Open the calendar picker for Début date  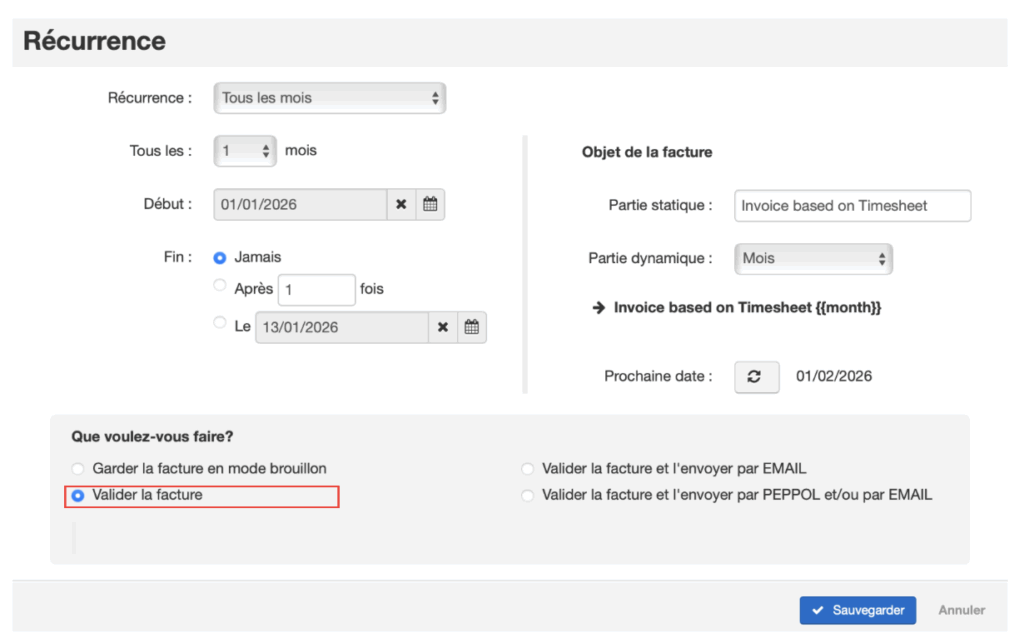click(x=430, y=204)
